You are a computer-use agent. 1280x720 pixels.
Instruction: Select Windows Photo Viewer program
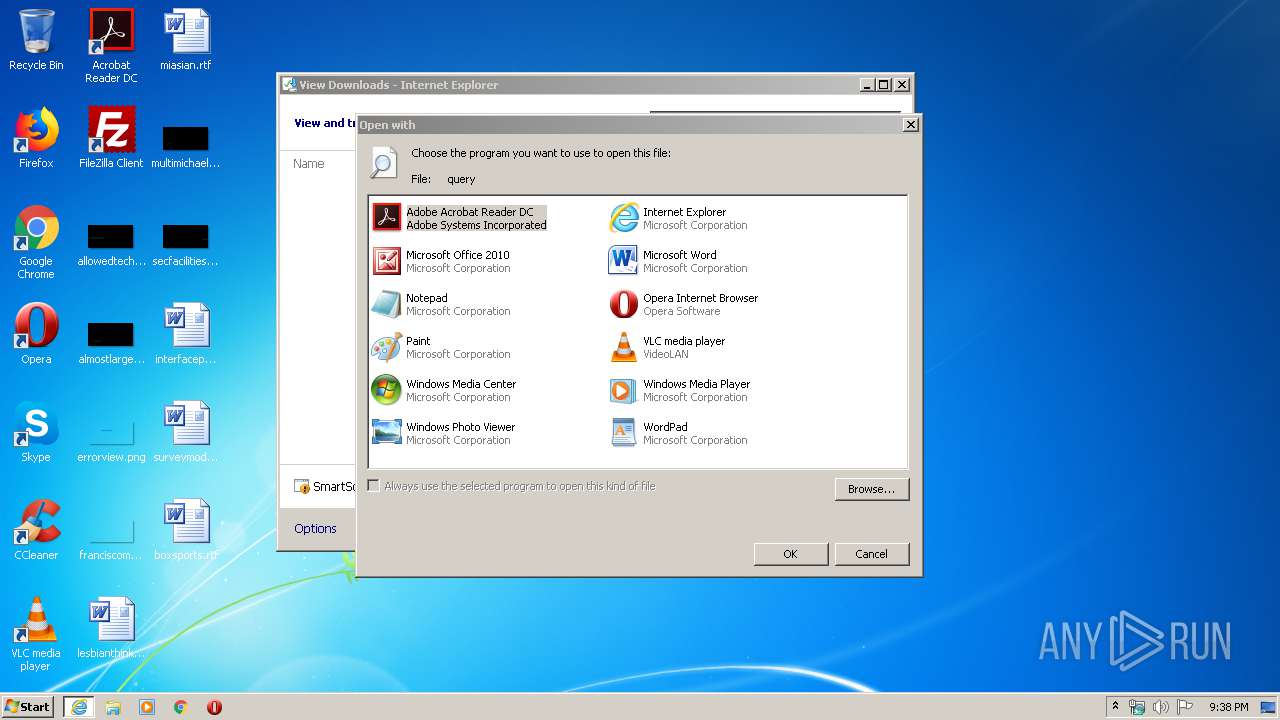444,433
